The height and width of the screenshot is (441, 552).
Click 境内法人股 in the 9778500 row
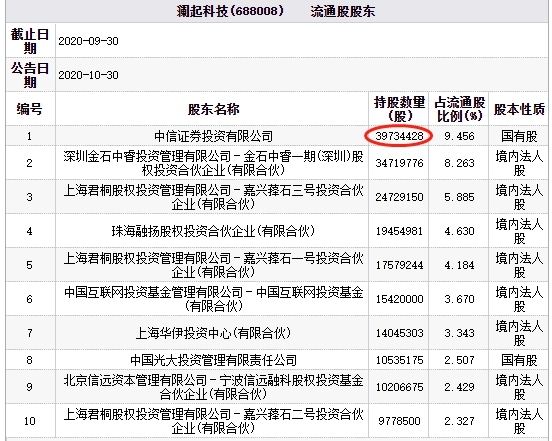(519, 421)
